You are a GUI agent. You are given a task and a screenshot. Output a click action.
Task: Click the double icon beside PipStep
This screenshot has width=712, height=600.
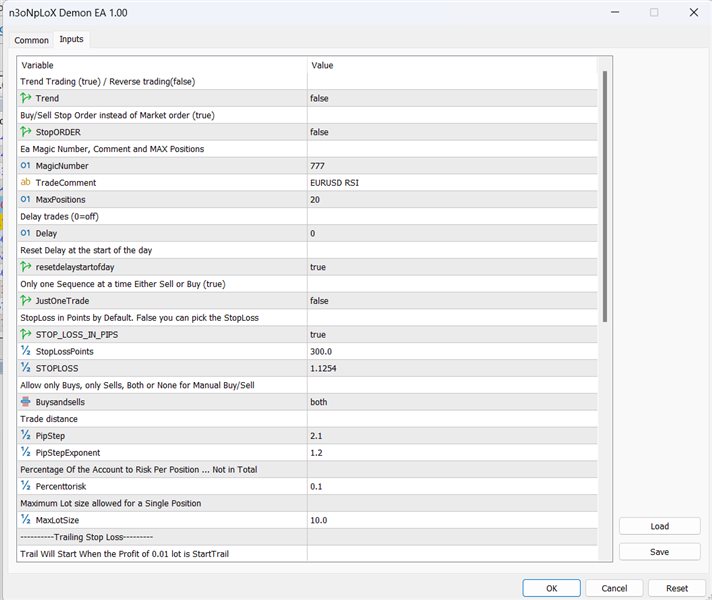pos(25,435)
